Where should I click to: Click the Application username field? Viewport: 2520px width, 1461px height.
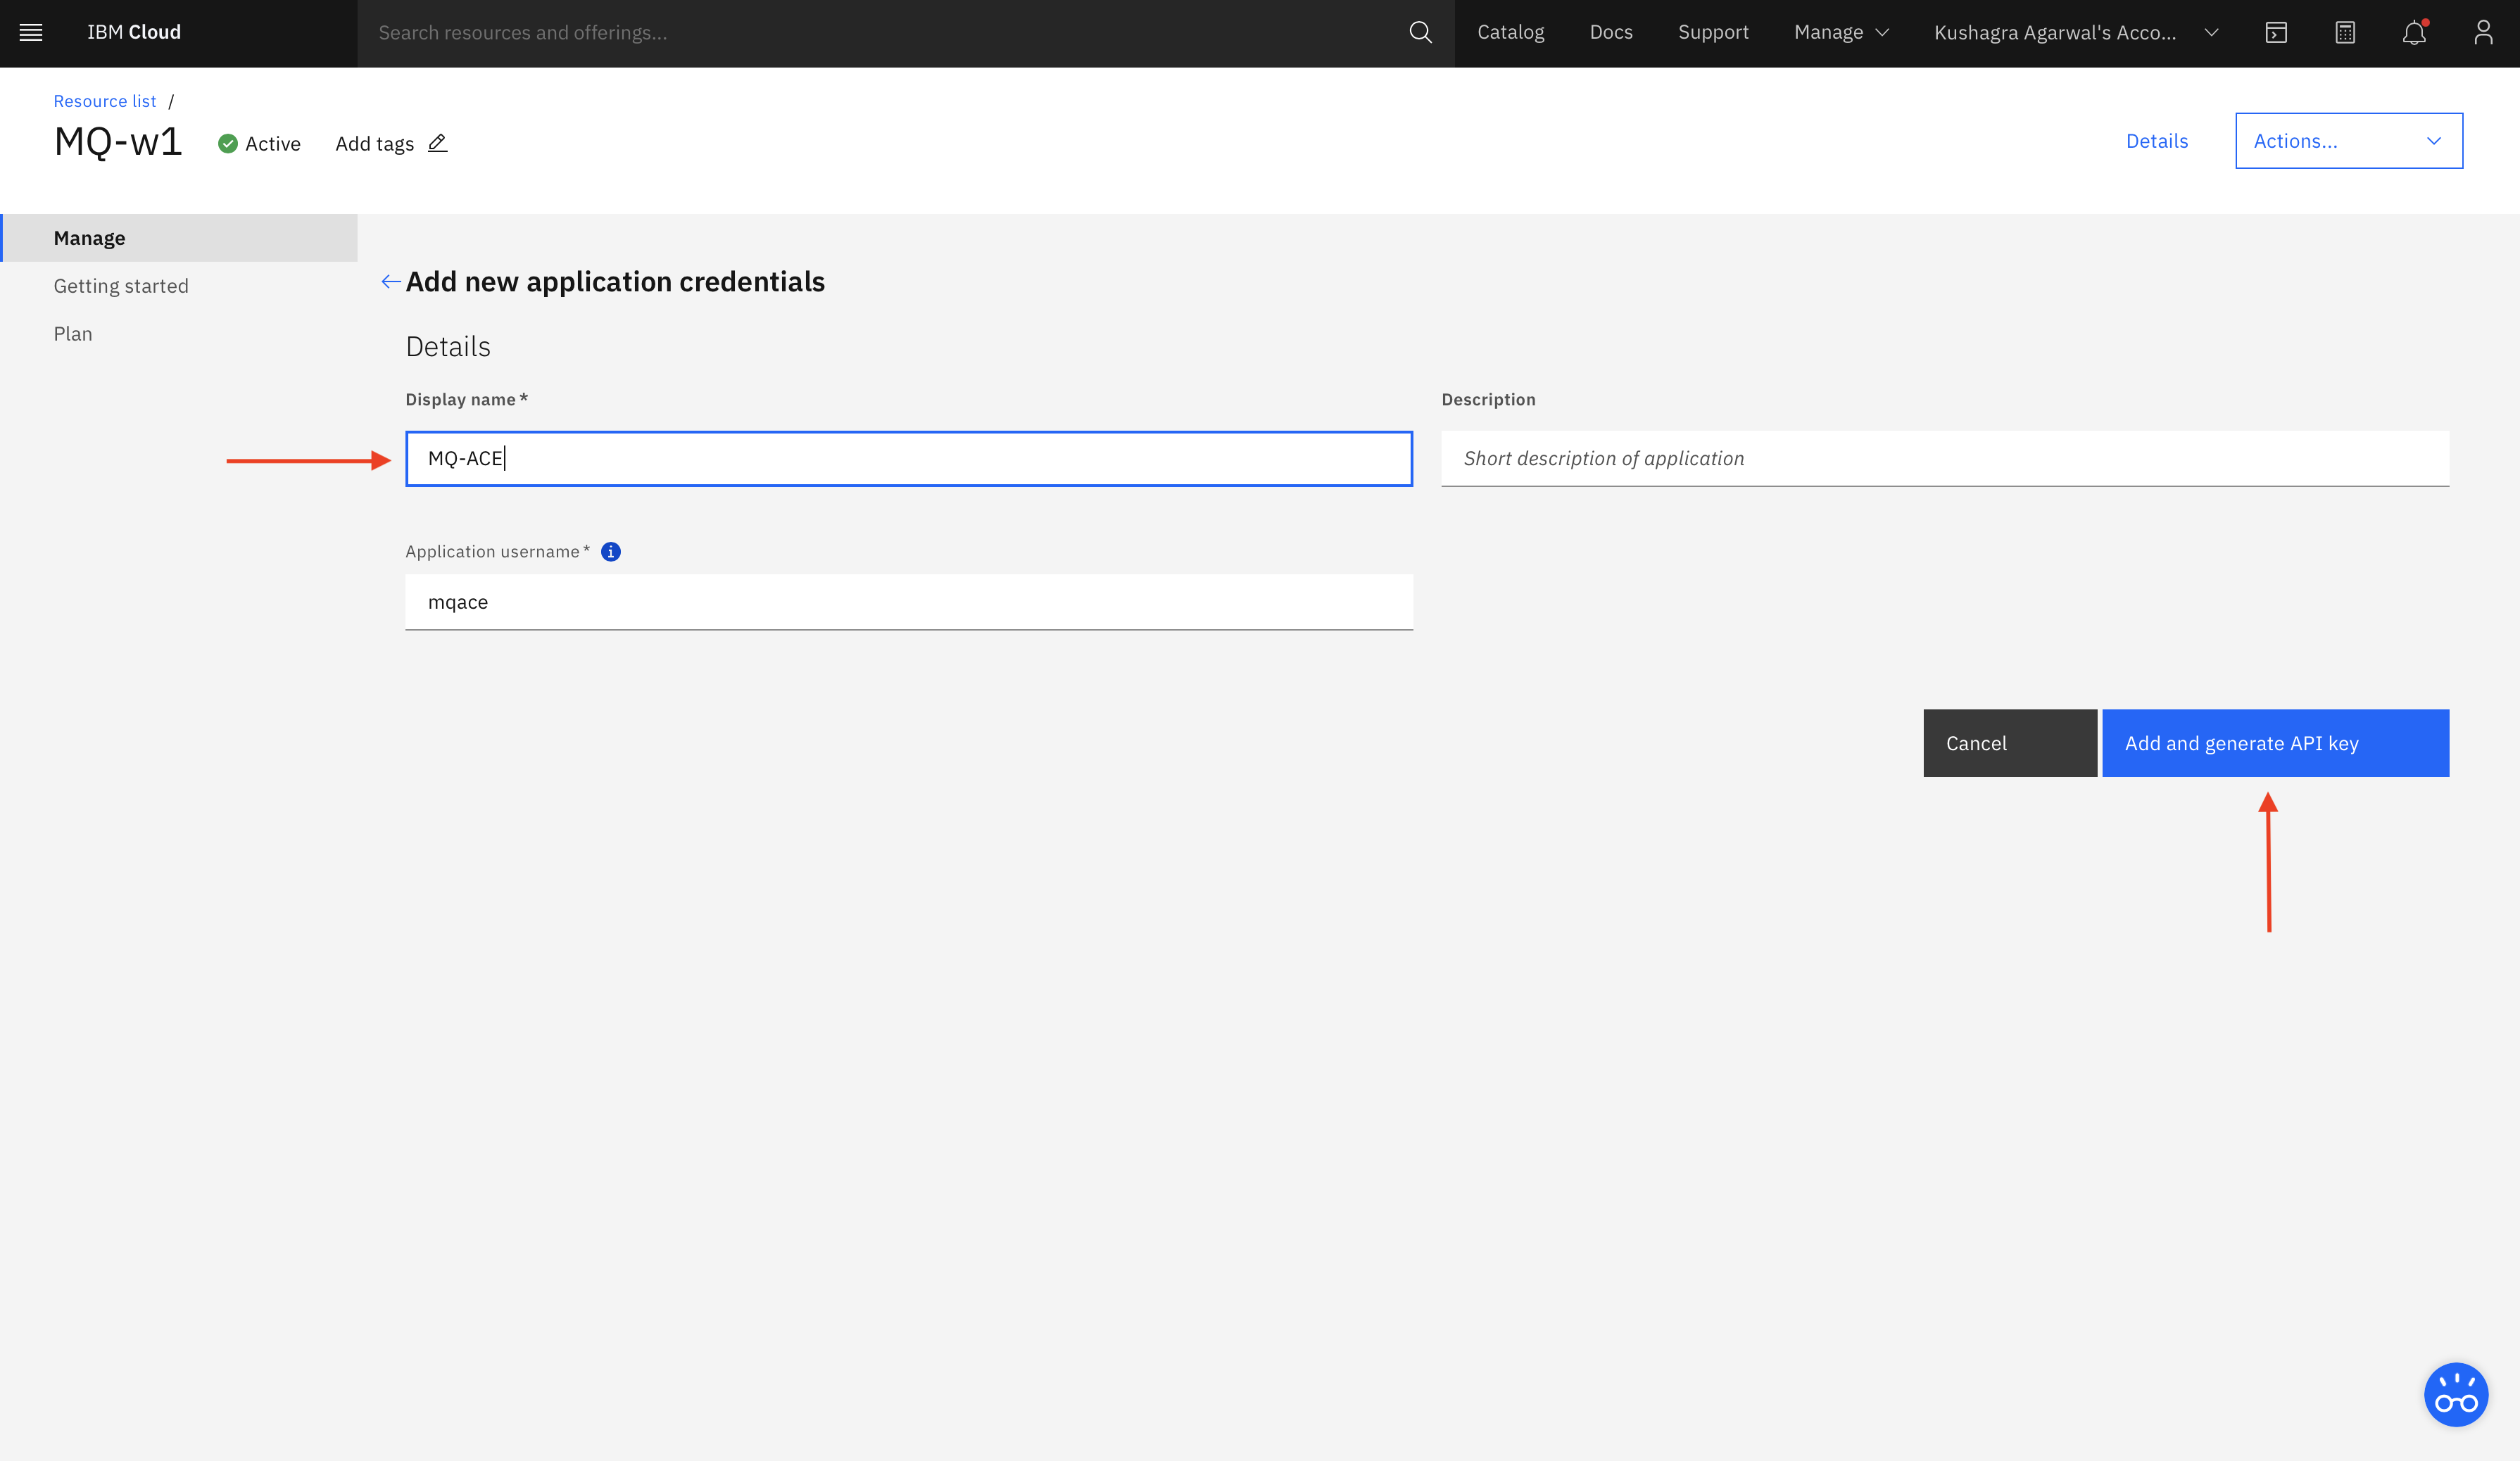point(908,602)
